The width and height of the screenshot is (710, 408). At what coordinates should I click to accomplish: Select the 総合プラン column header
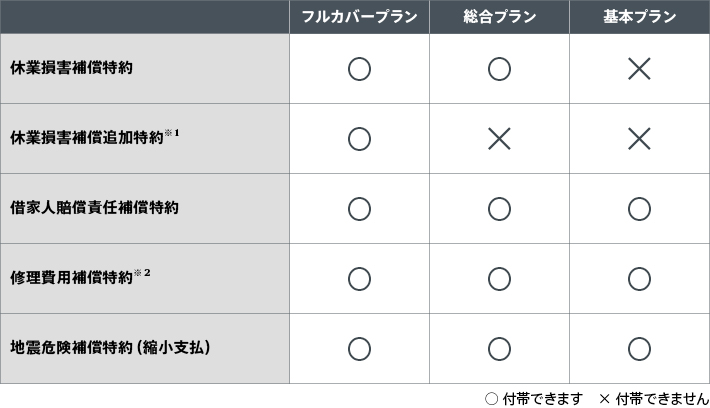coord(499,17)
